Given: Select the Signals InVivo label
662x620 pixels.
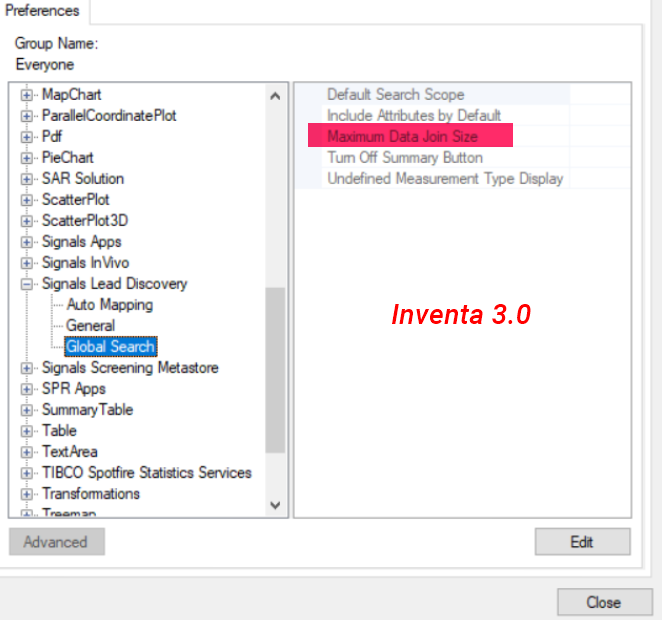Looking at the screenshot, I should [x=85, y=263].
